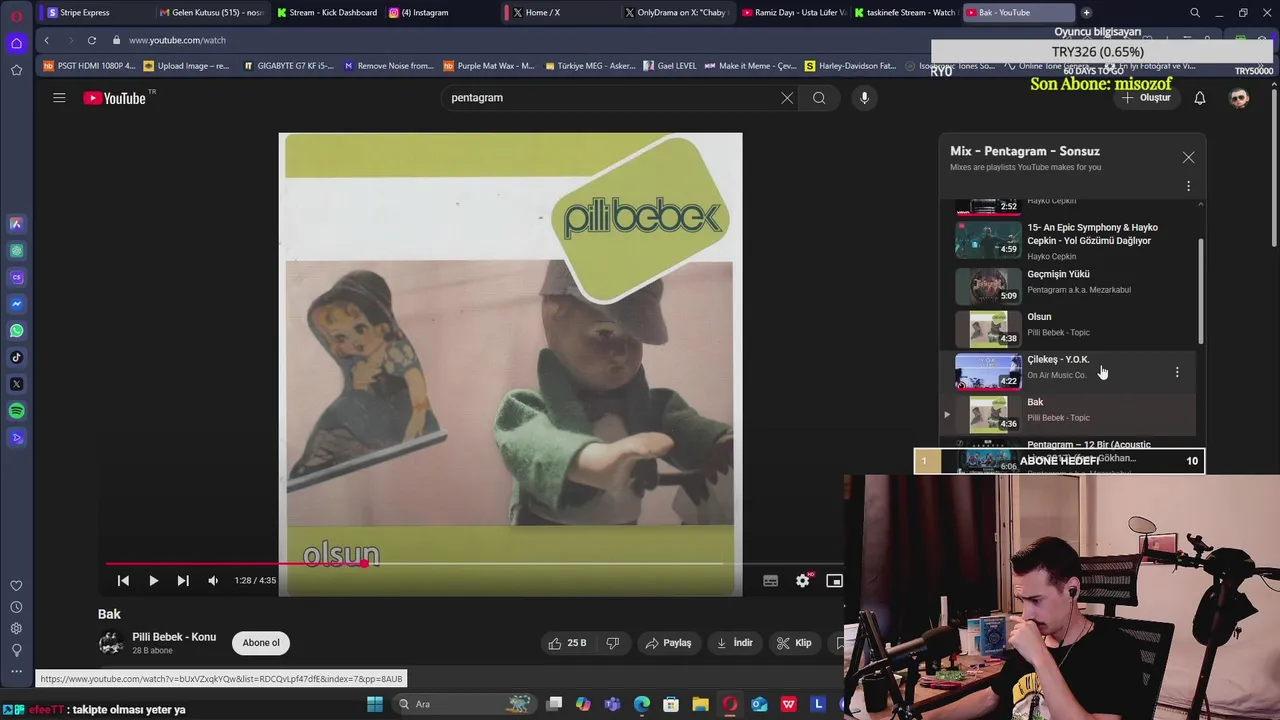
Task: Dislike the video
Action: tap(613, 643)
